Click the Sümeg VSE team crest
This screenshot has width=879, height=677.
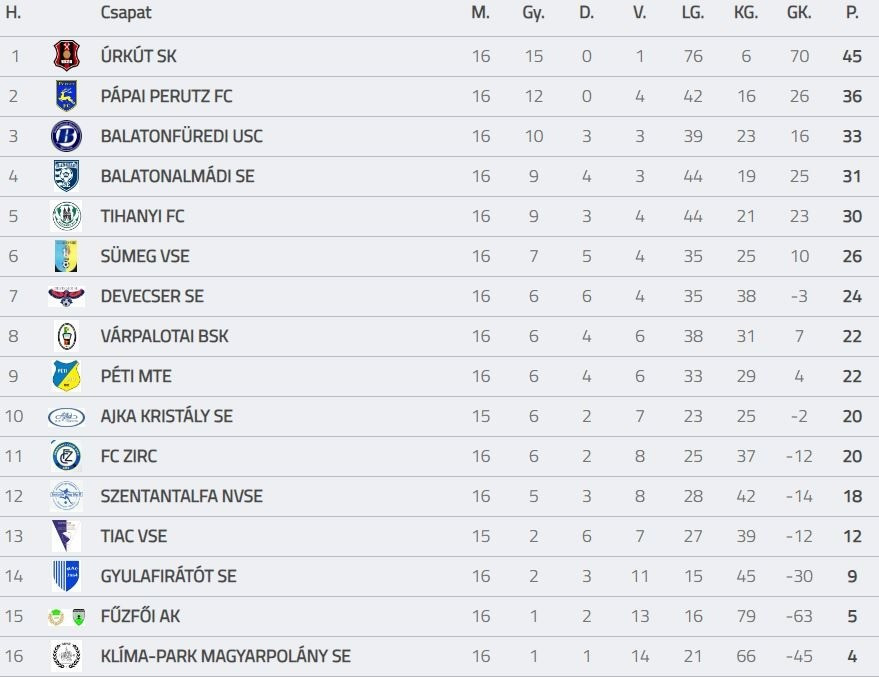tap(66, 256)
